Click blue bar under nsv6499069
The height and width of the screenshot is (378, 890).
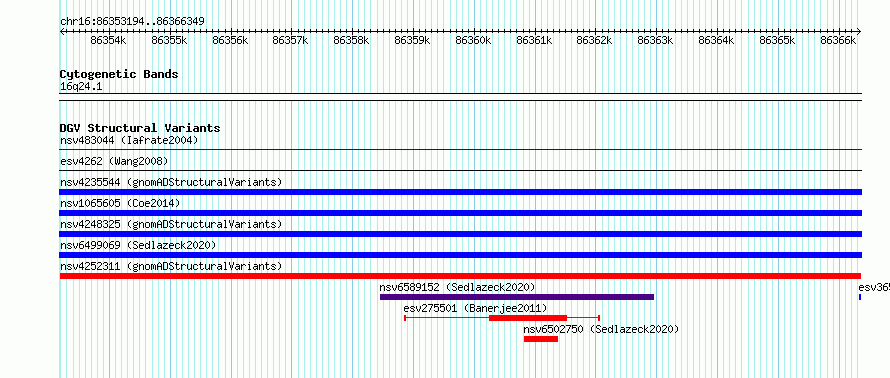460,255
